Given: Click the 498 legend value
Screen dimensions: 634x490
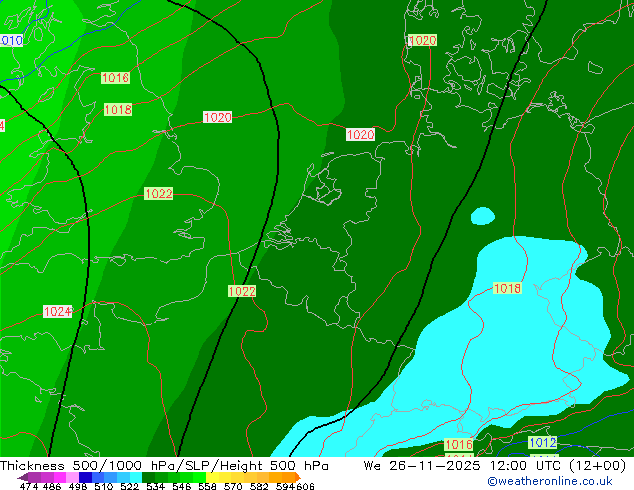Looking at the screenshot, I should [78, 486].
